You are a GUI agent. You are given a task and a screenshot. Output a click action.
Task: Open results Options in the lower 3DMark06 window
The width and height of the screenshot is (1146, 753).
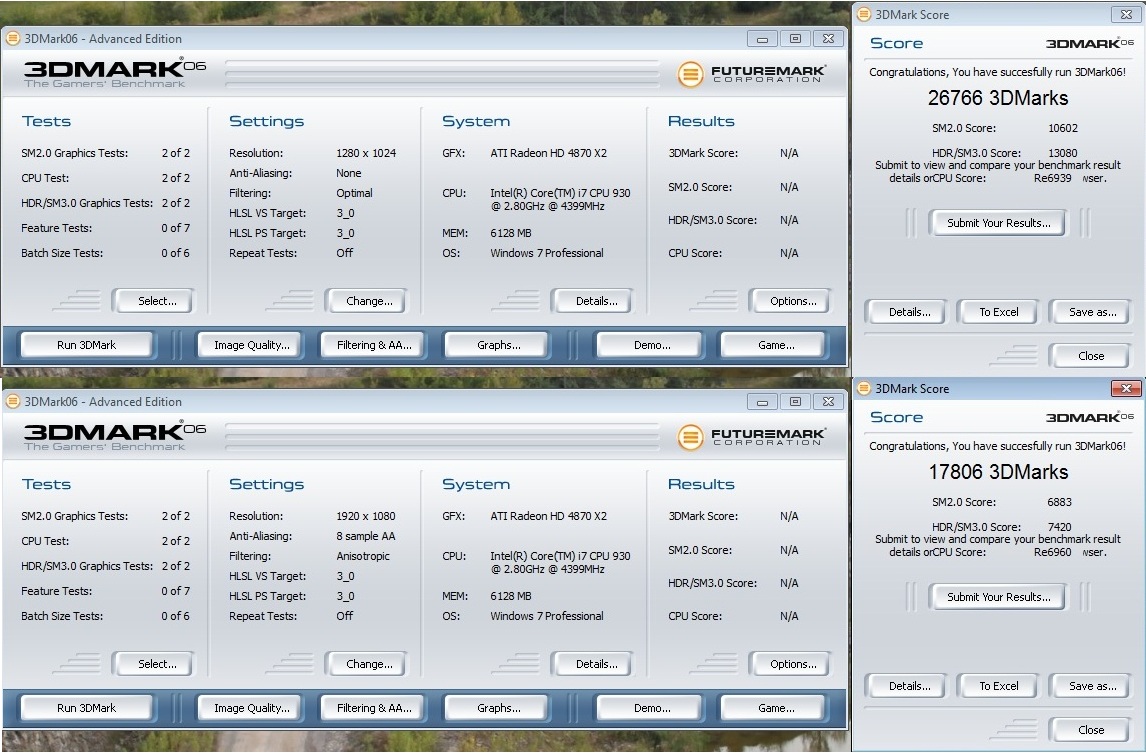793,664
